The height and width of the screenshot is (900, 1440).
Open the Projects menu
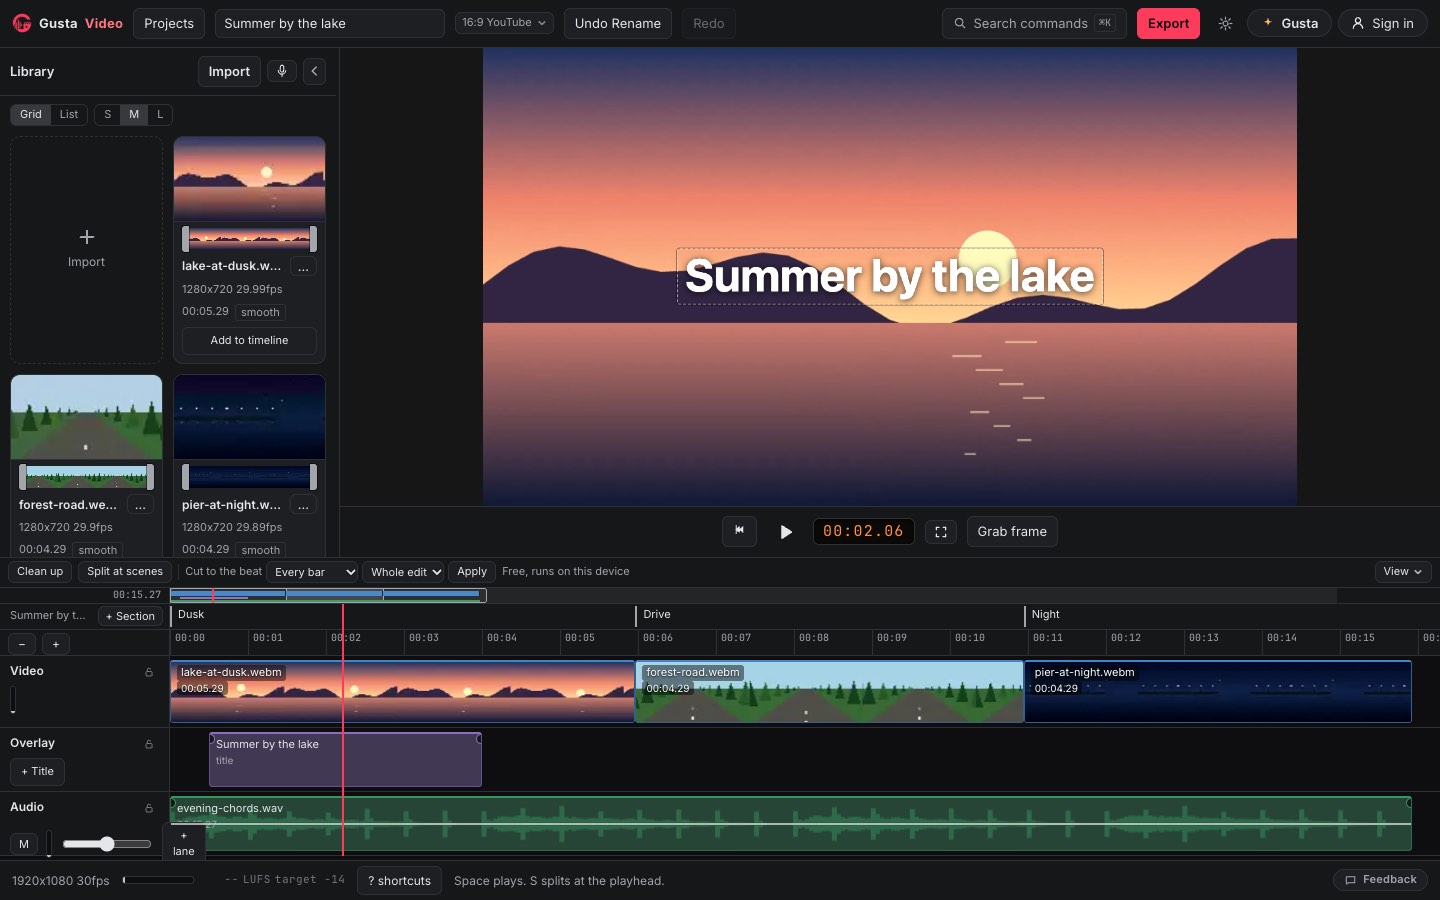click(169, 23)
